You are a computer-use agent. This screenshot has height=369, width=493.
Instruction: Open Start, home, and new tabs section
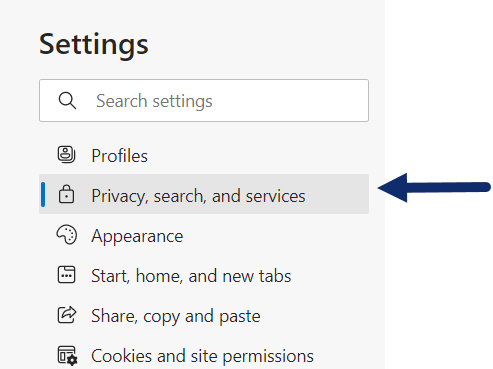point(191,276)
